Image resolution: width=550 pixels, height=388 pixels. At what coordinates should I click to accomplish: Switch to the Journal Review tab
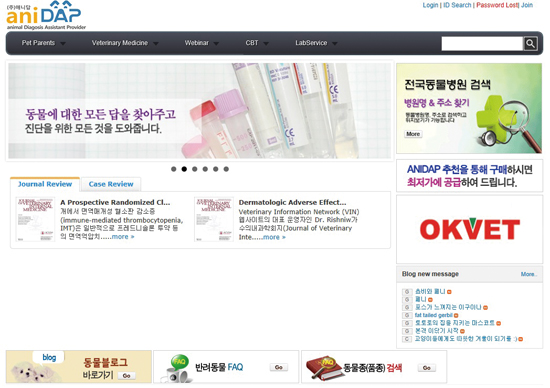(x=45, y=184)
